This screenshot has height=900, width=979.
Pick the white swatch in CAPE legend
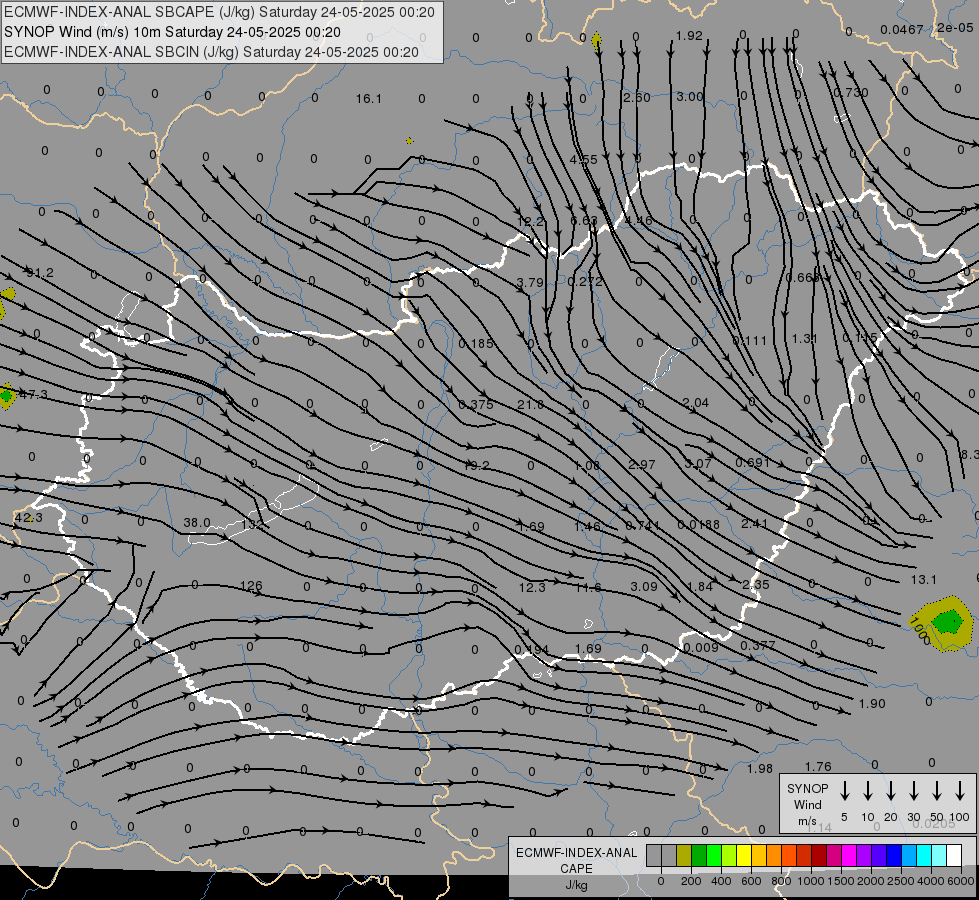[x=954, y=856]
